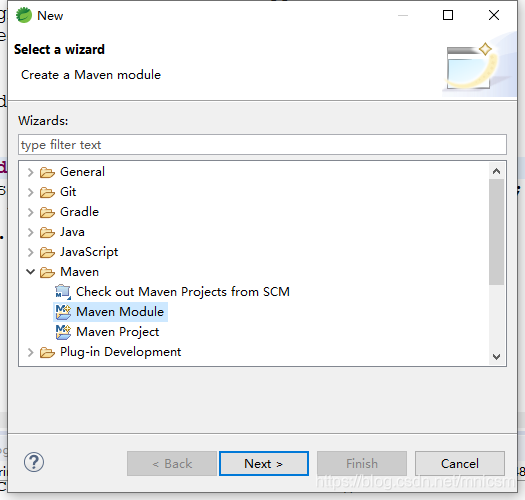The width and height of the screenshot is (525, 500).
Task: Expand the Gradle category
Action: tap(30, 212)
